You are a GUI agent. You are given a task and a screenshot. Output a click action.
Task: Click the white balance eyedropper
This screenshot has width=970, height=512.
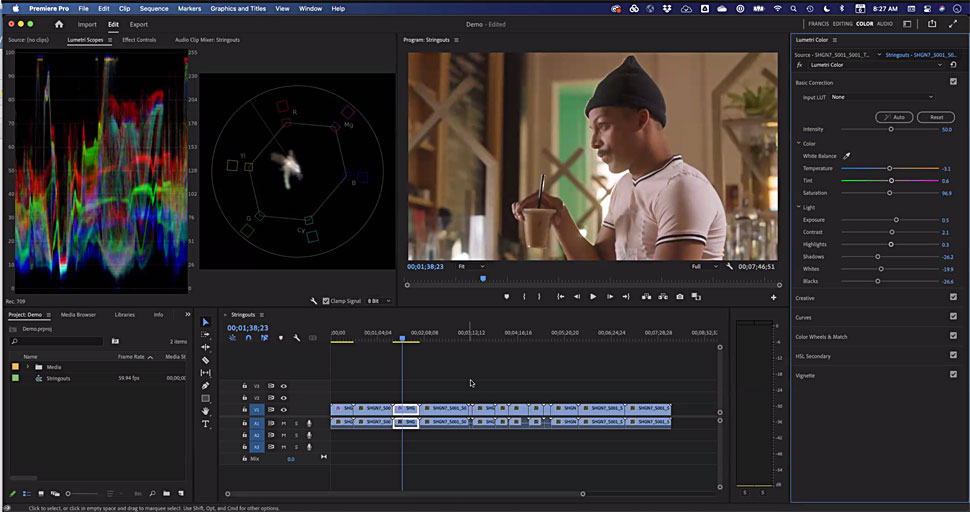coord(846,156)
